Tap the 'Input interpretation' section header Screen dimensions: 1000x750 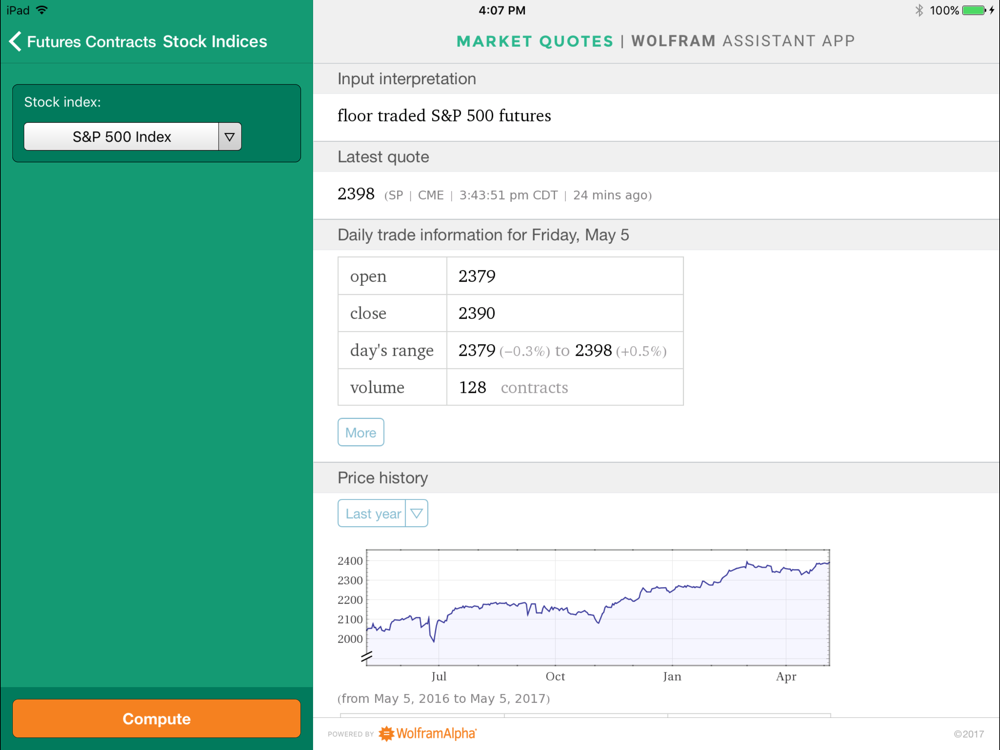coord(407,78)
